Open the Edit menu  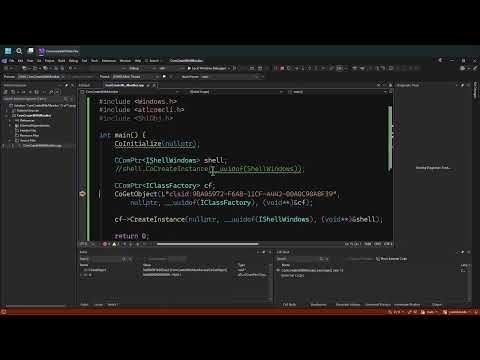[x=20, y=61]
